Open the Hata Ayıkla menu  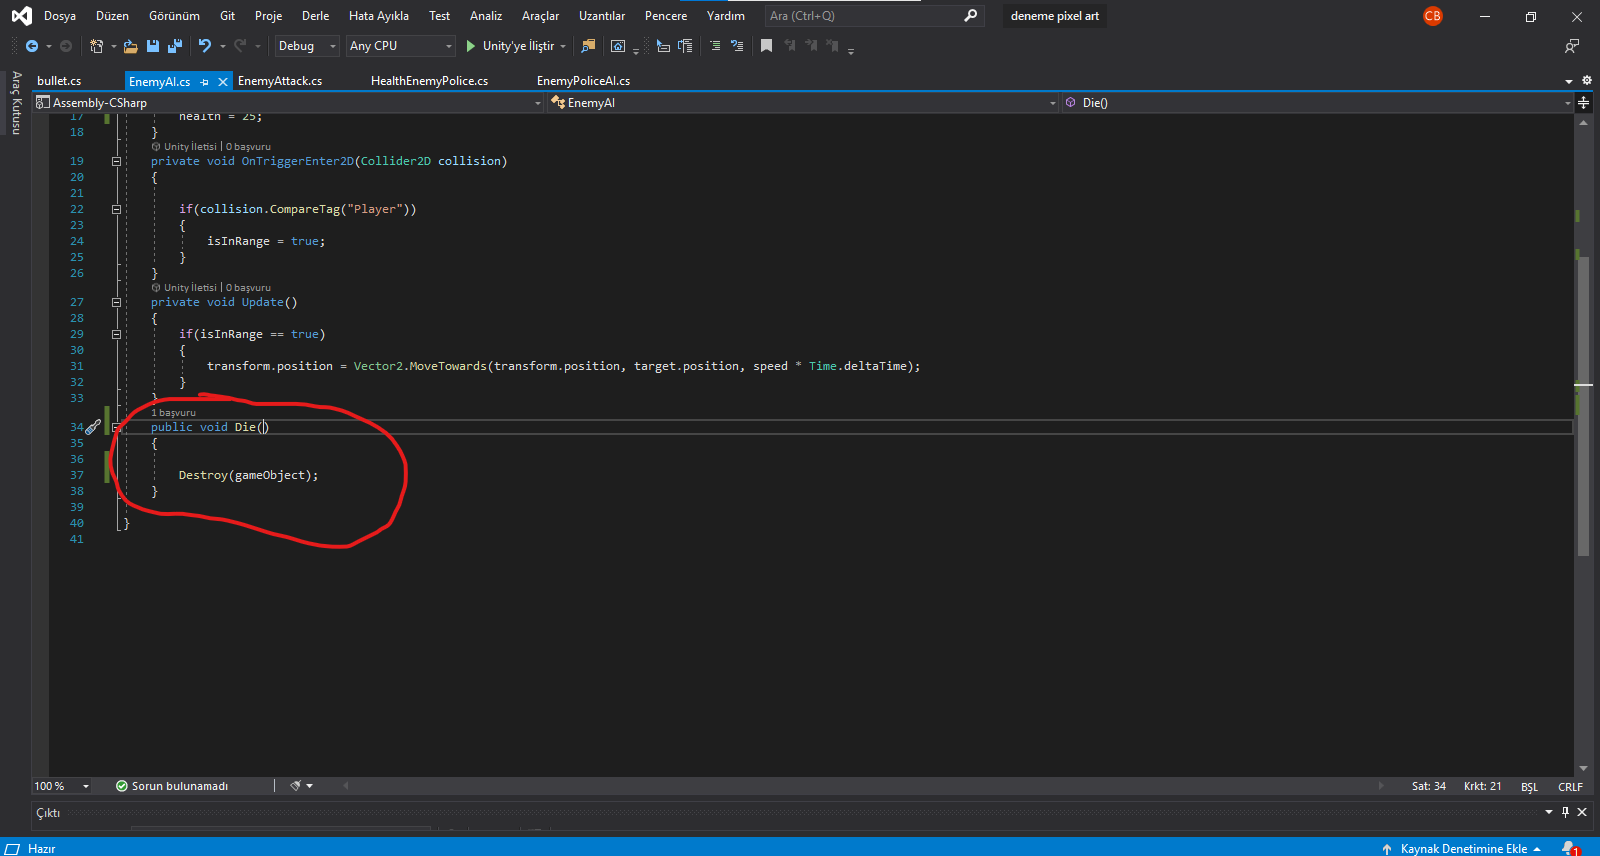pyautogui.click(x=379, y=16)
